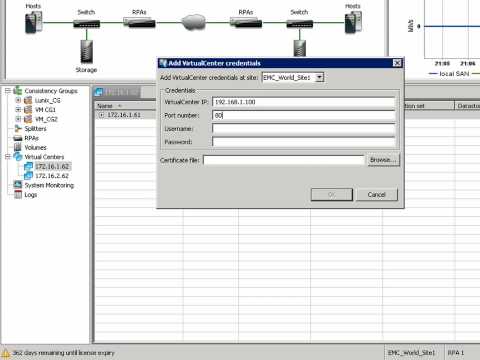Select 172.16.2.62 under Virtual Centers

(x=52, y=176)
